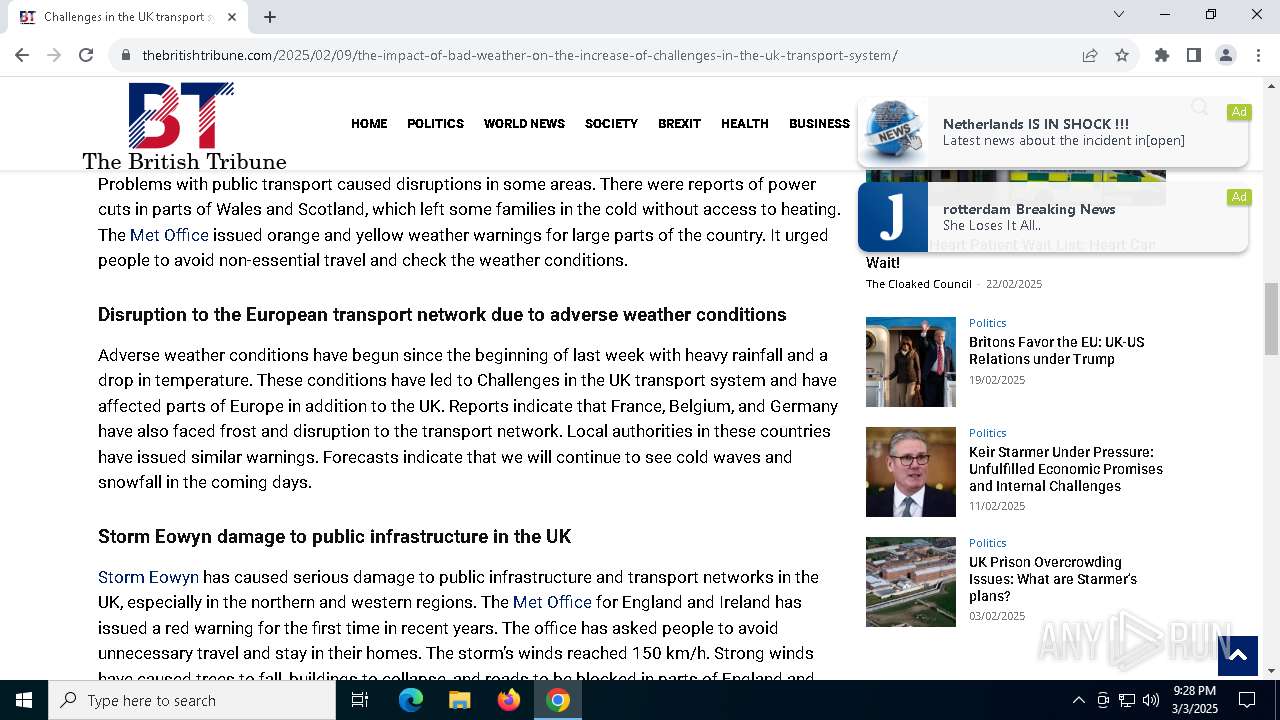Share this page via share icon
This screenshot has width=1280, height=720.
[x=1090, y=55]
